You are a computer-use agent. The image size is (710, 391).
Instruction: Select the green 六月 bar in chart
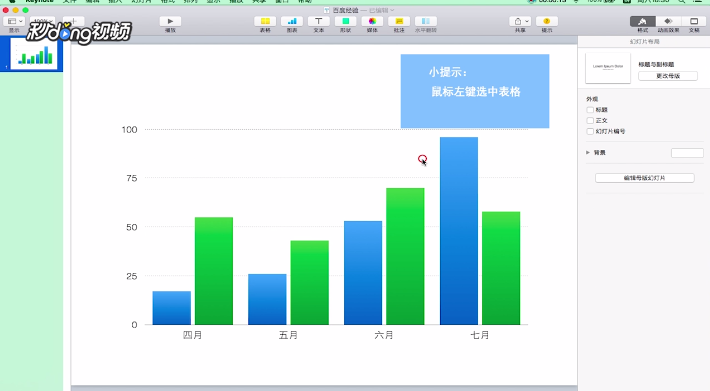point(405,256)
